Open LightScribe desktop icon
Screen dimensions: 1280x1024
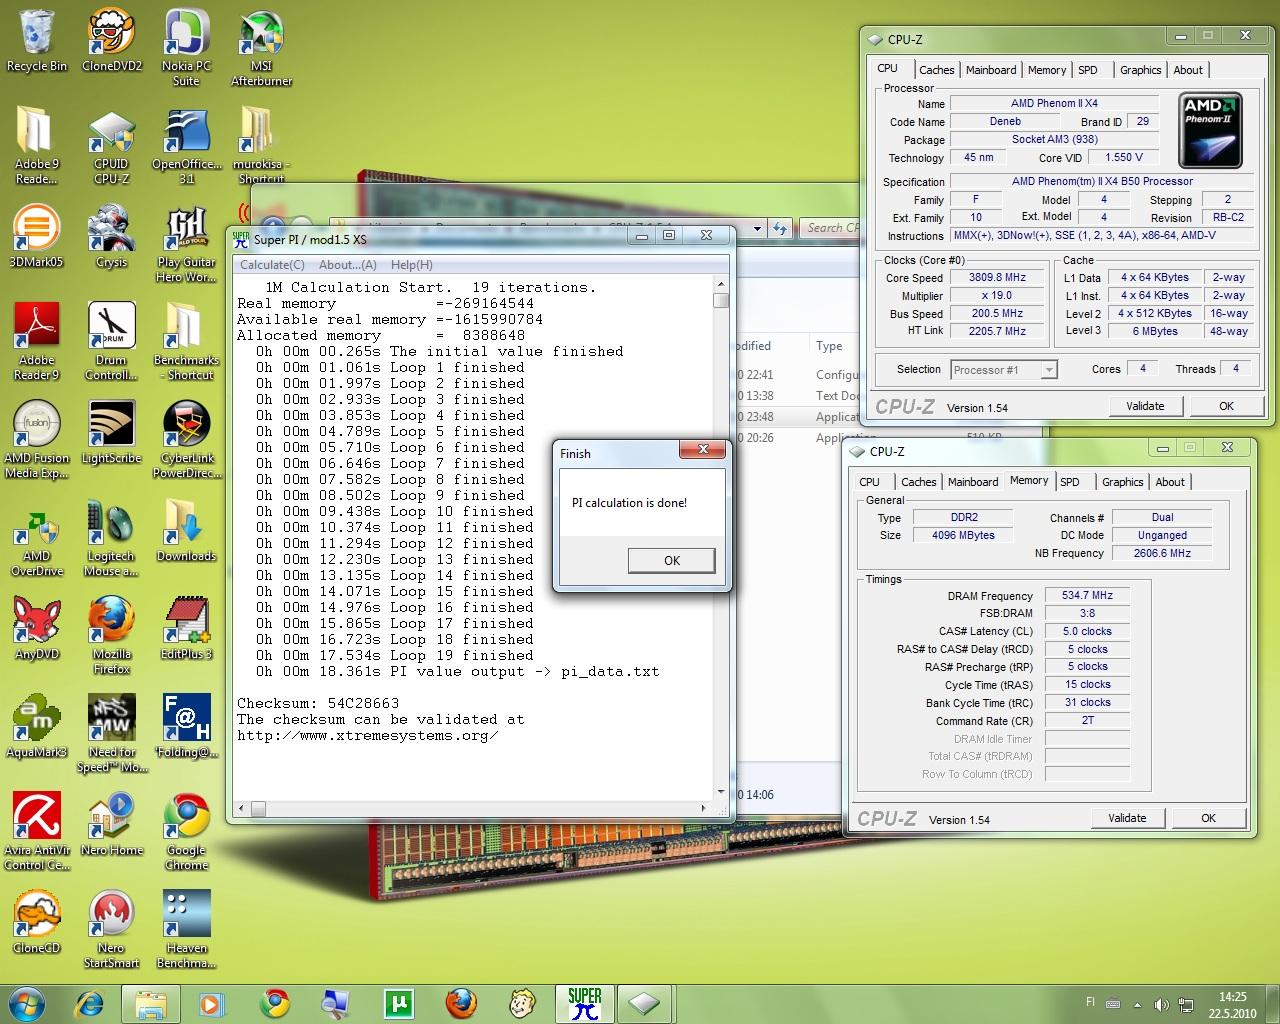click(x=111, y=432)
